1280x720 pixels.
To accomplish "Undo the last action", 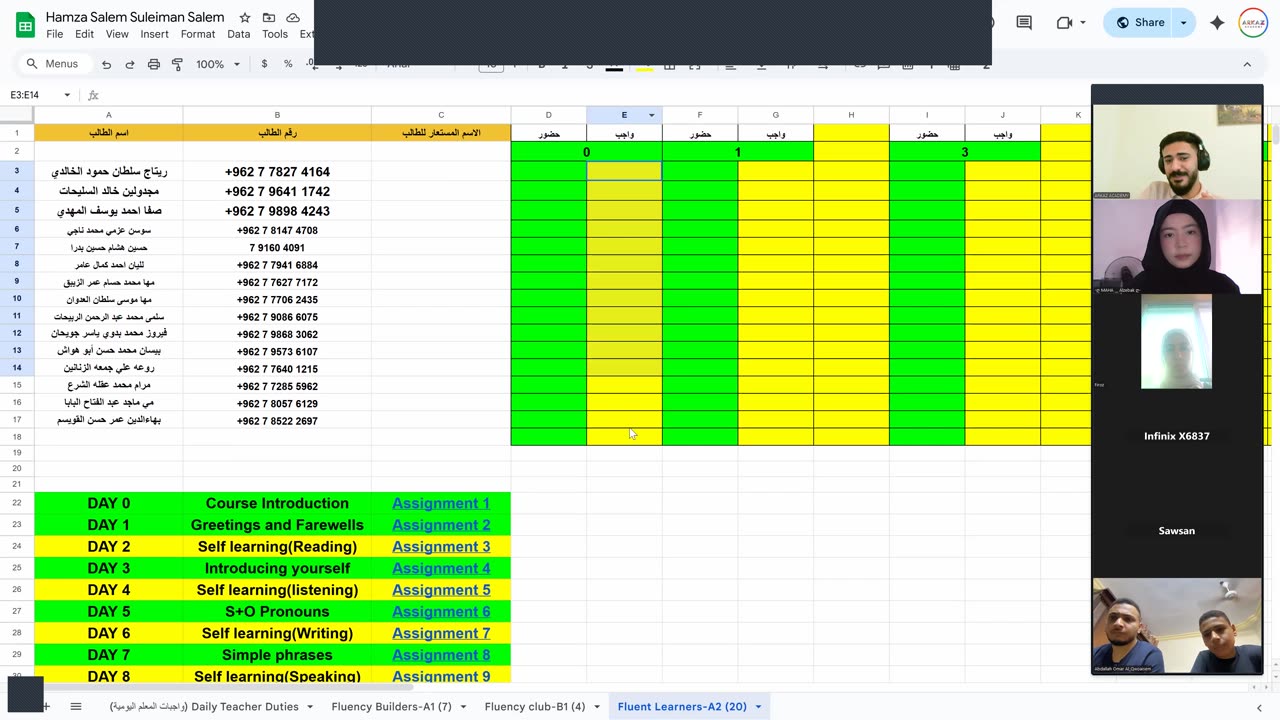I will [106, 64].
